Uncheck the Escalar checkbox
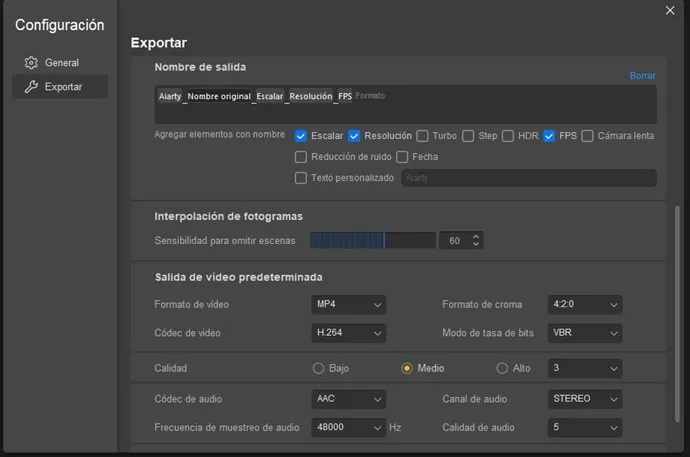 coord(301,136)
